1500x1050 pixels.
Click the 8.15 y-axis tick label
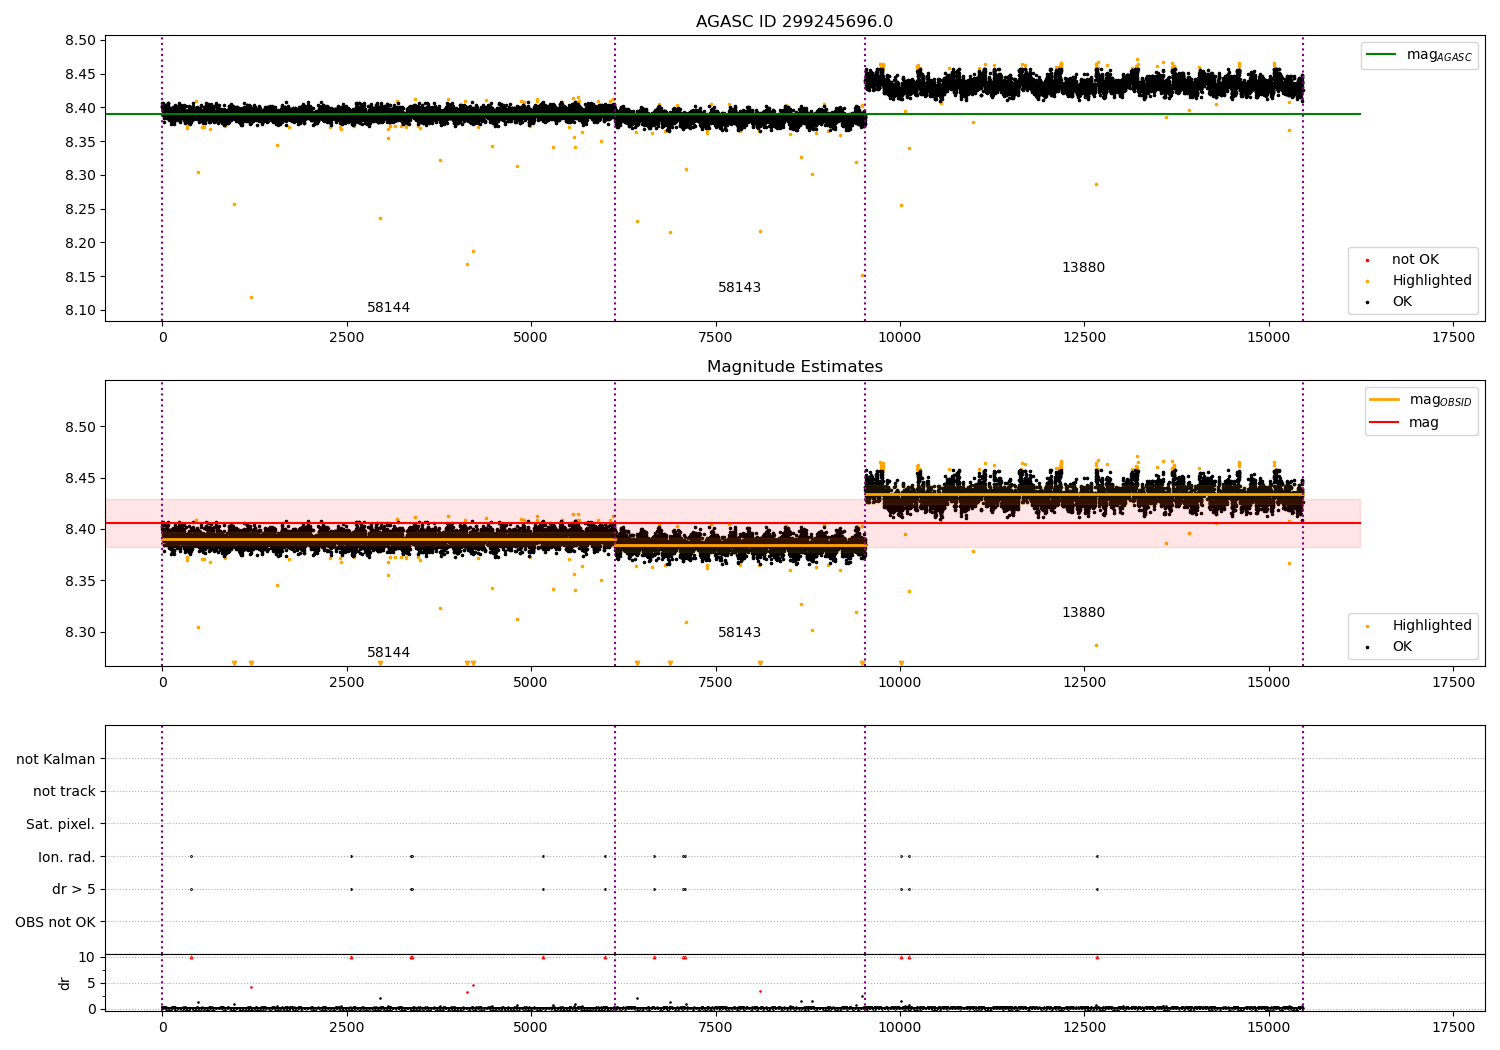[80, 277]
